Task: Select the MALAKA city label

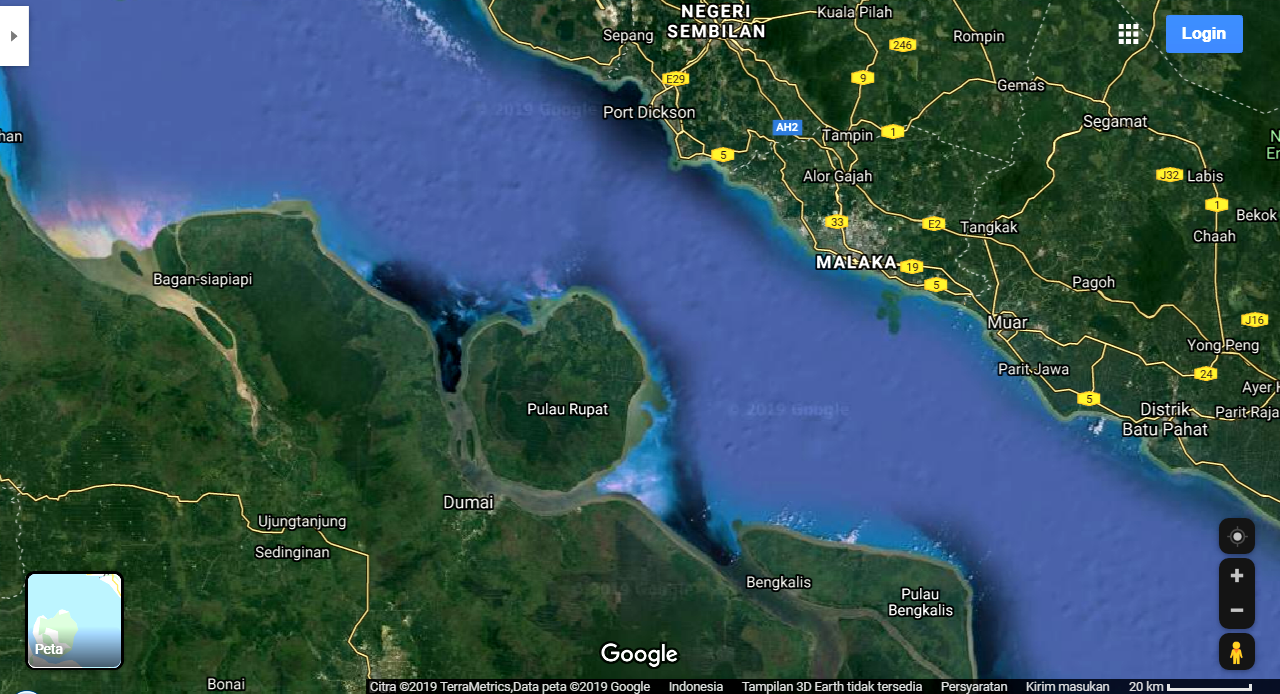Action: click(x=857, y=262)
